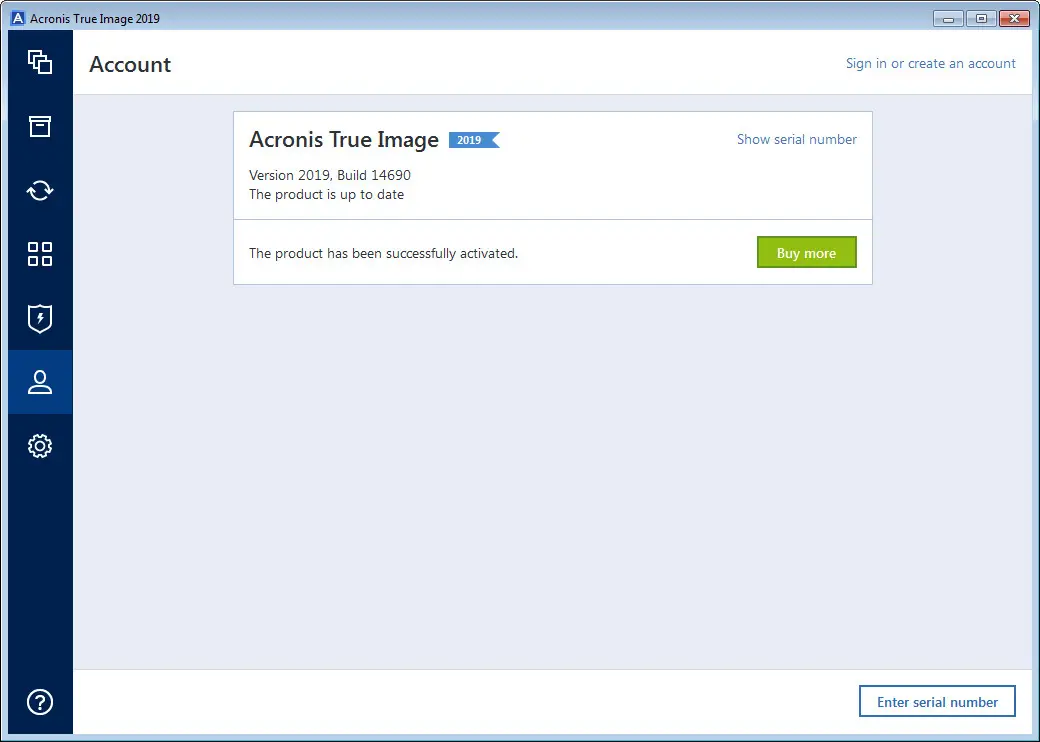Click Sign in or create an account
This screenshot has width=1040, height=742.
click(931, 64)
